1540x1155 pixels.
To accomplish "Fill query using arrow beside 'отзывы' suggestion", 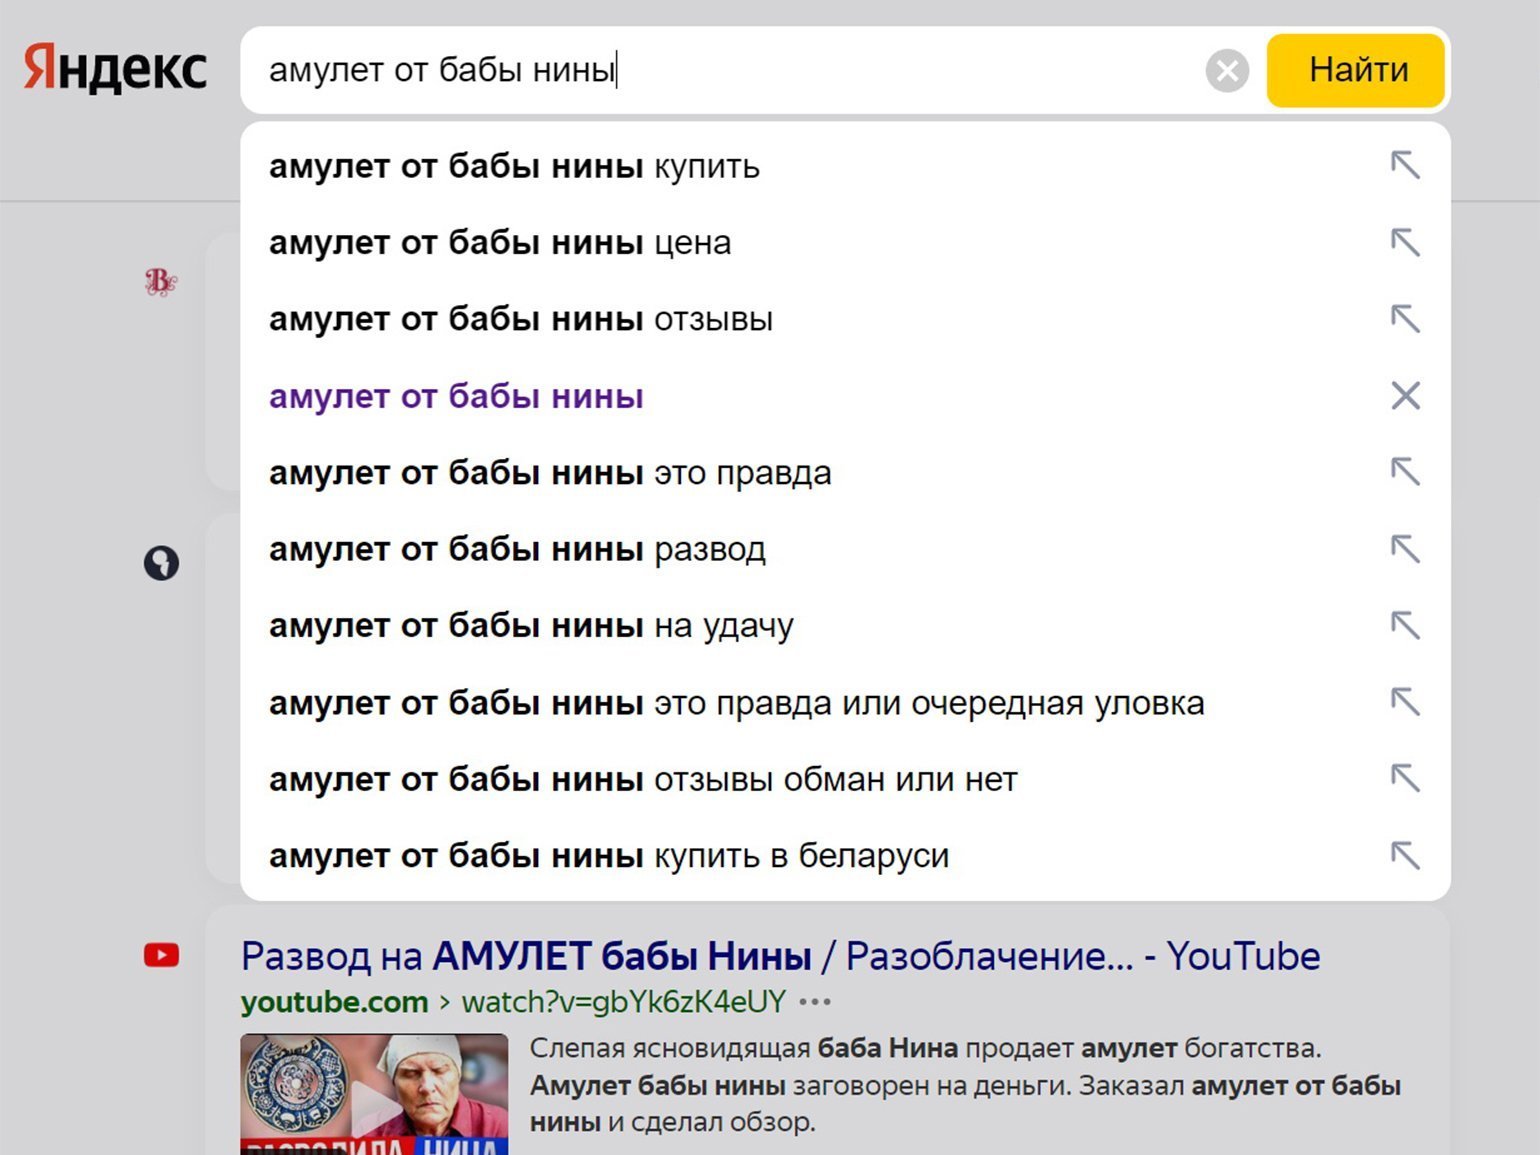I will pos(1405,319).
